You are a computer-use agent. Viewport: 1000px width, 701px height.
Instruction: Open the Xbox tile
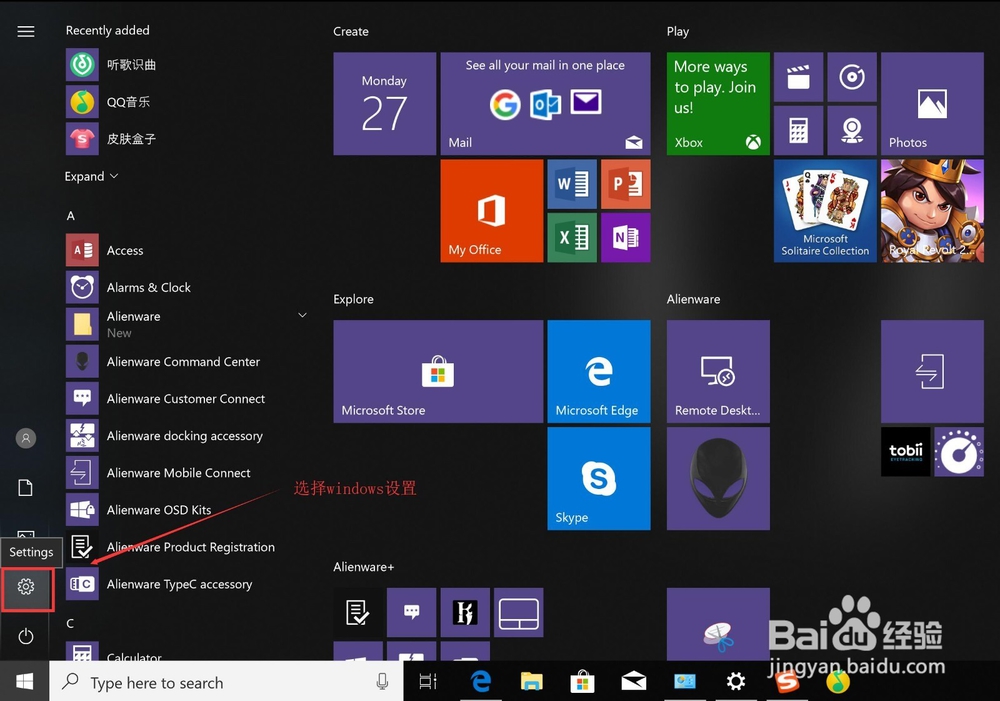tap(718, 103)
